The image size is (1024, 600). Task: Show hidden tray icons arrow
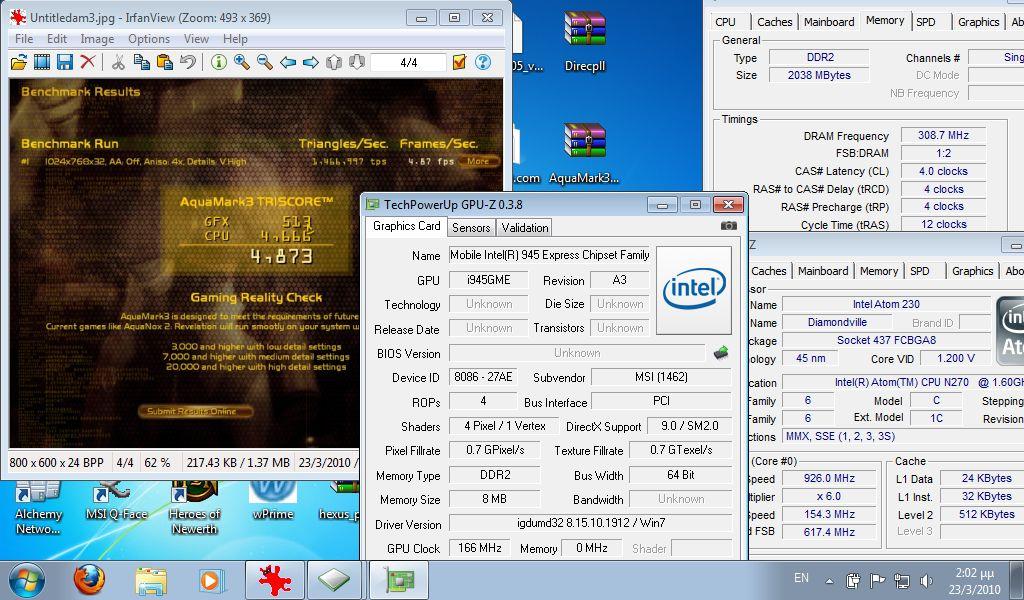829,580
